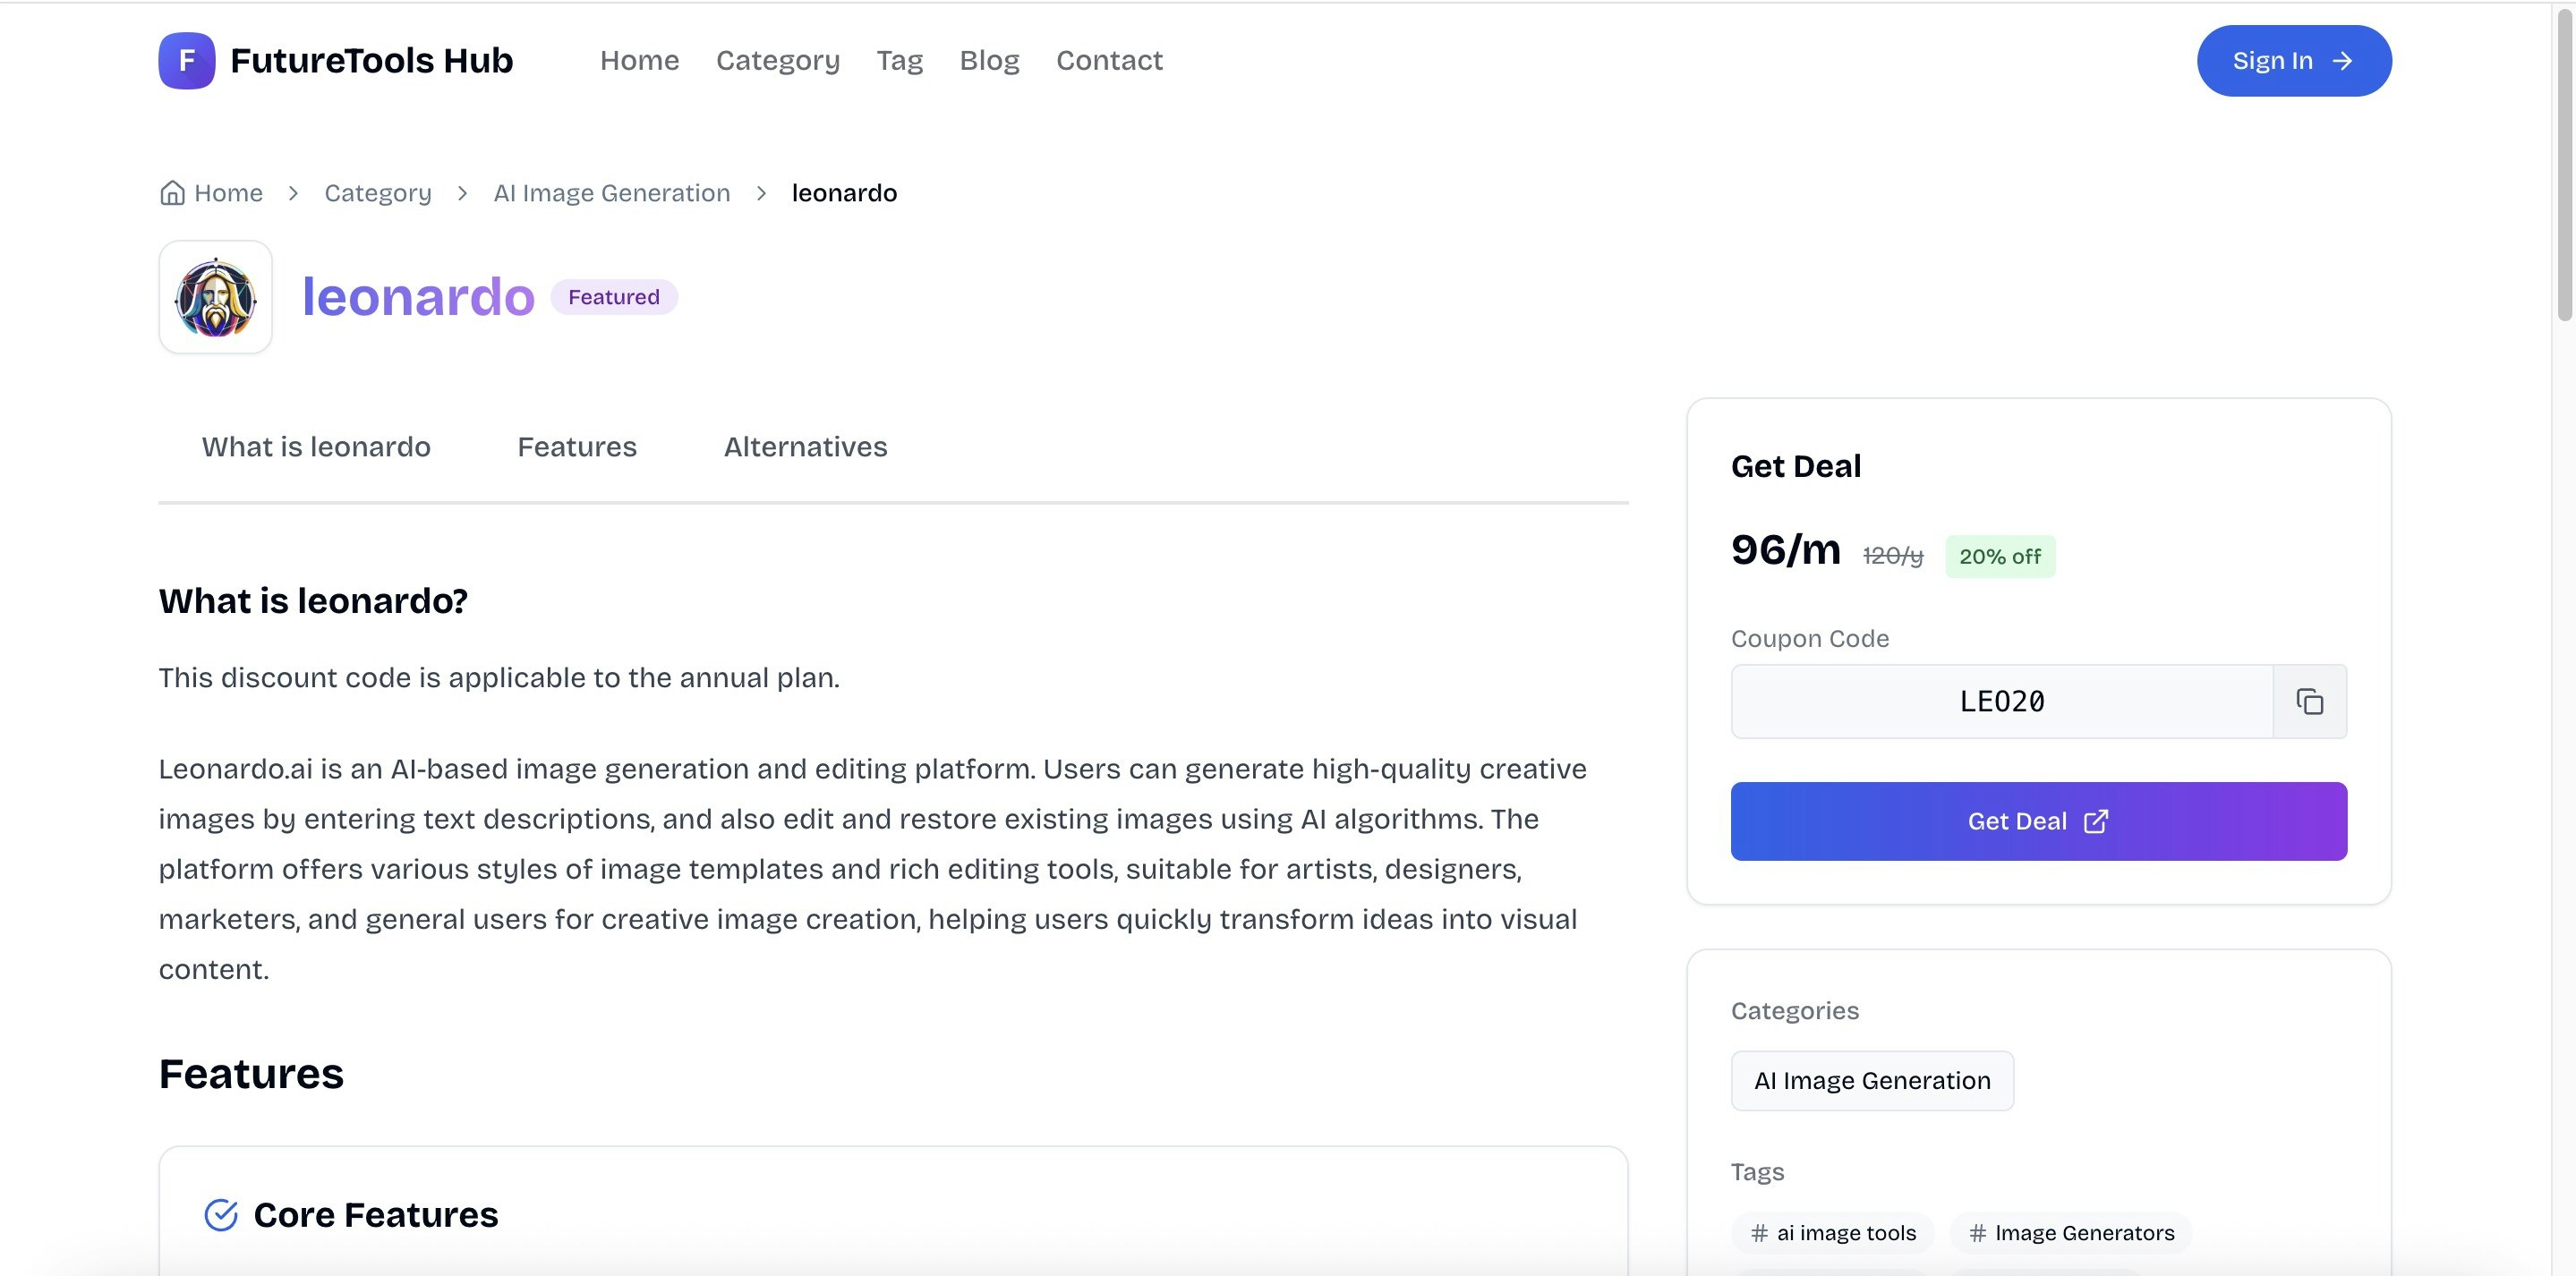
Task: Go to Tag page in navigation
Action: pyautogui.click(x=899, y=61)
